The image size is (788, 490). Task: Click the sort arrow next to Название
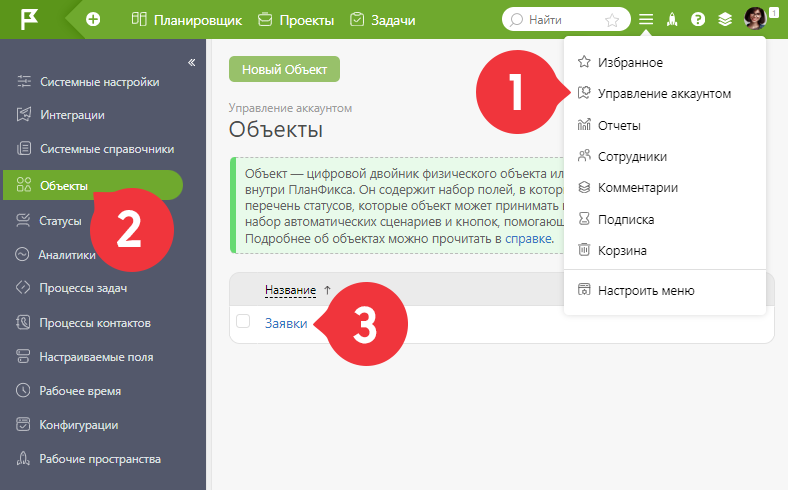(x=327, y=290)
